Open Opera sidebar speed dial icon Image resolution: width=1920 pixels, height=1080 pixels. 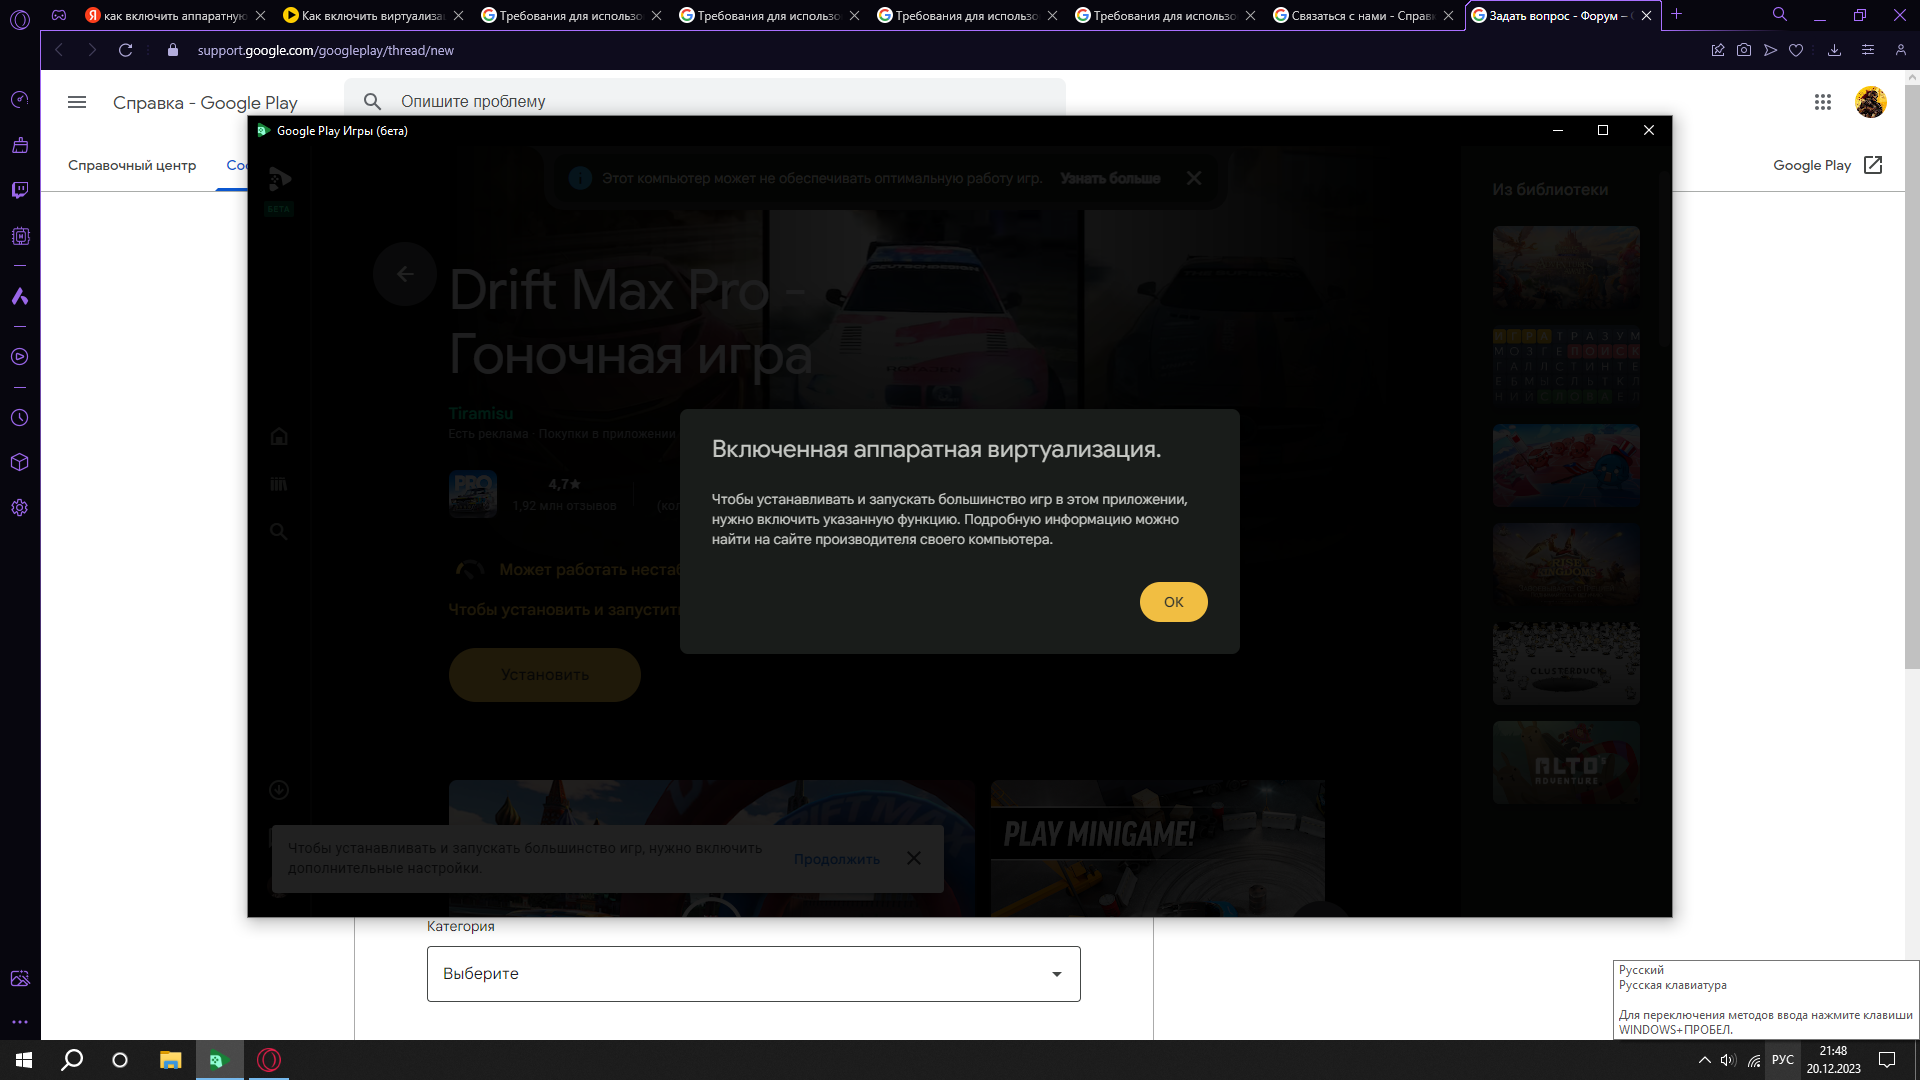click(19, 99)
